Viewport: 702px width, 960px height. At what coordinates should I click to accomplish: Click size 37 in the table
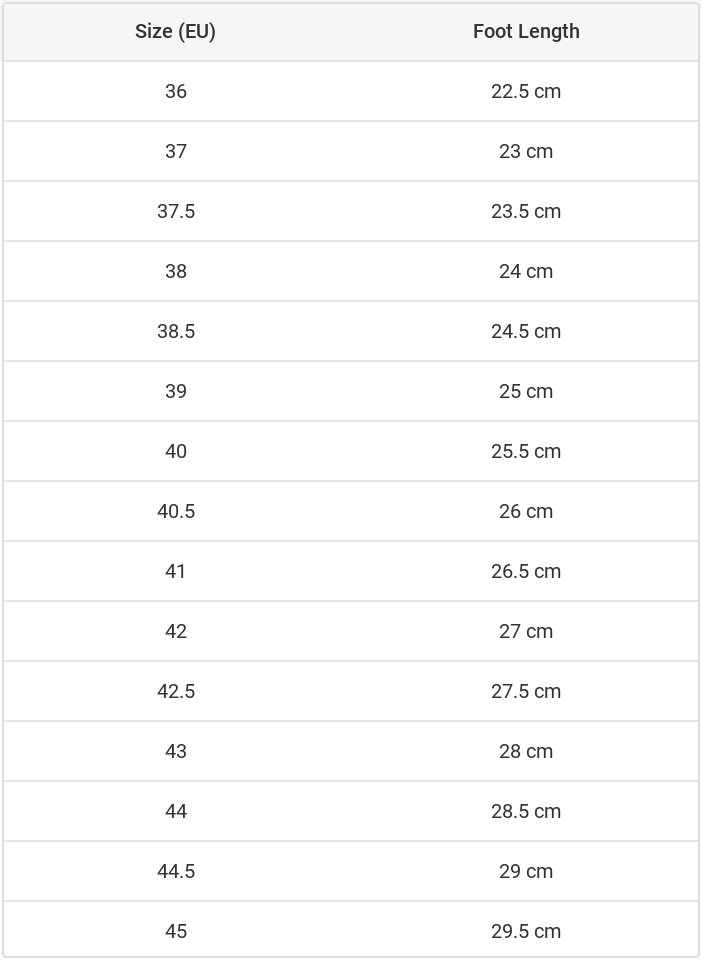tap(176, 151)
